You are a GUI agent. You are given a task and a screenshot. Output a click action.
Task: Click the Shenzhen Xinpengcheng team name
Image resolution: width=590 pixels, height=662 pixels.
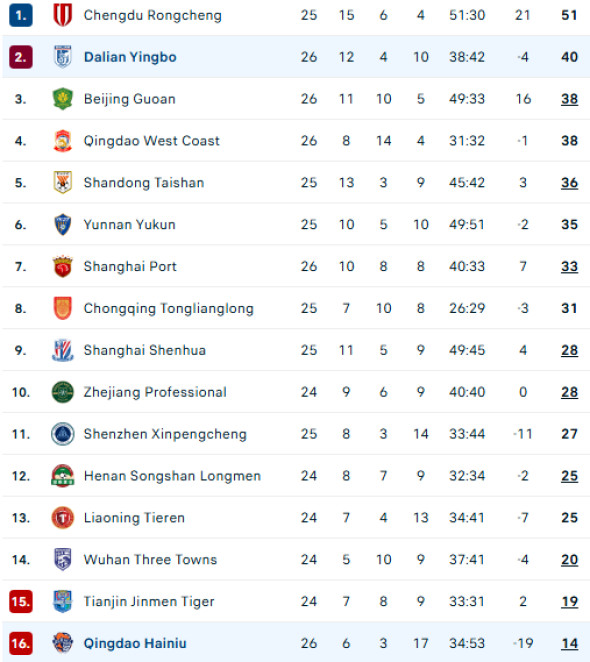pos(165,434)
